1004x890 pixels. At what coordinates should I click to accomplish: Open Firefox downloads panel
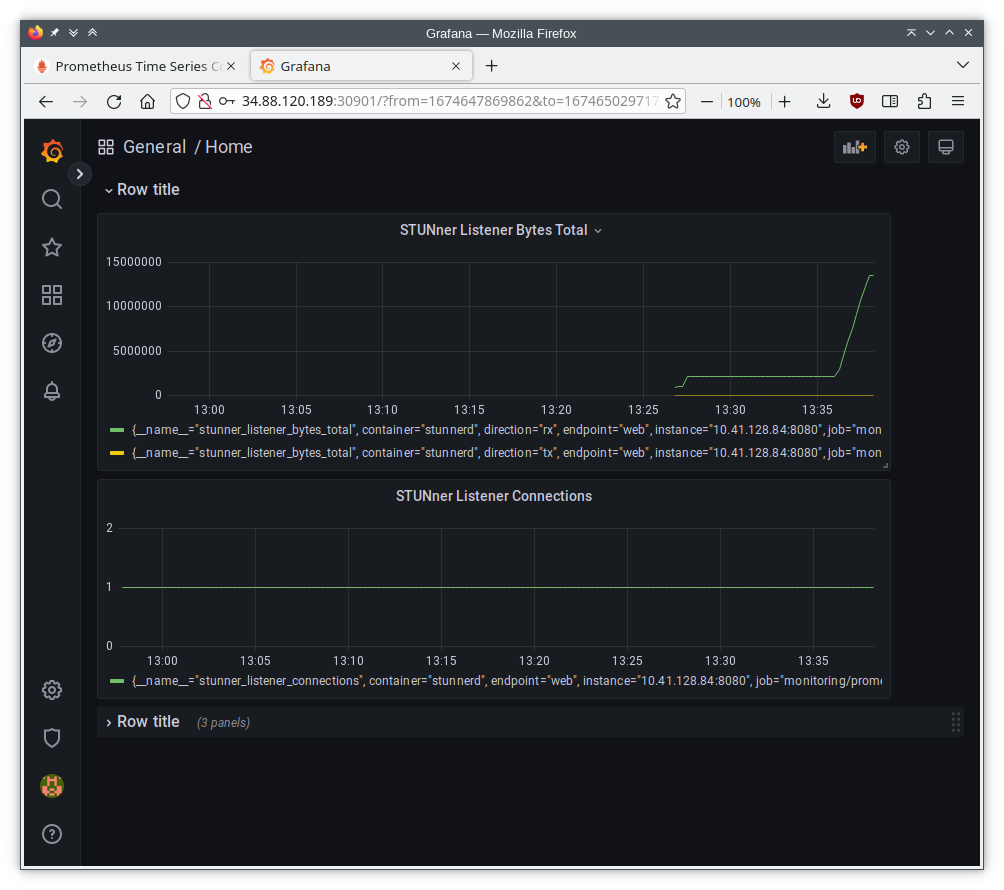(823, 101)
